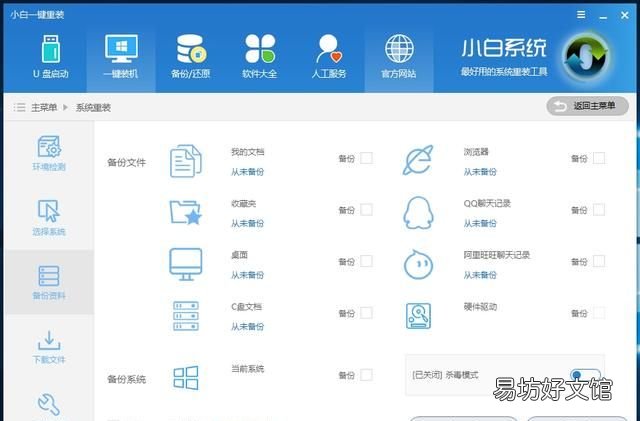This screenshot has width=640, height=421.
Task: Open the 备份/还原 tab
Action: pos(190,57)
